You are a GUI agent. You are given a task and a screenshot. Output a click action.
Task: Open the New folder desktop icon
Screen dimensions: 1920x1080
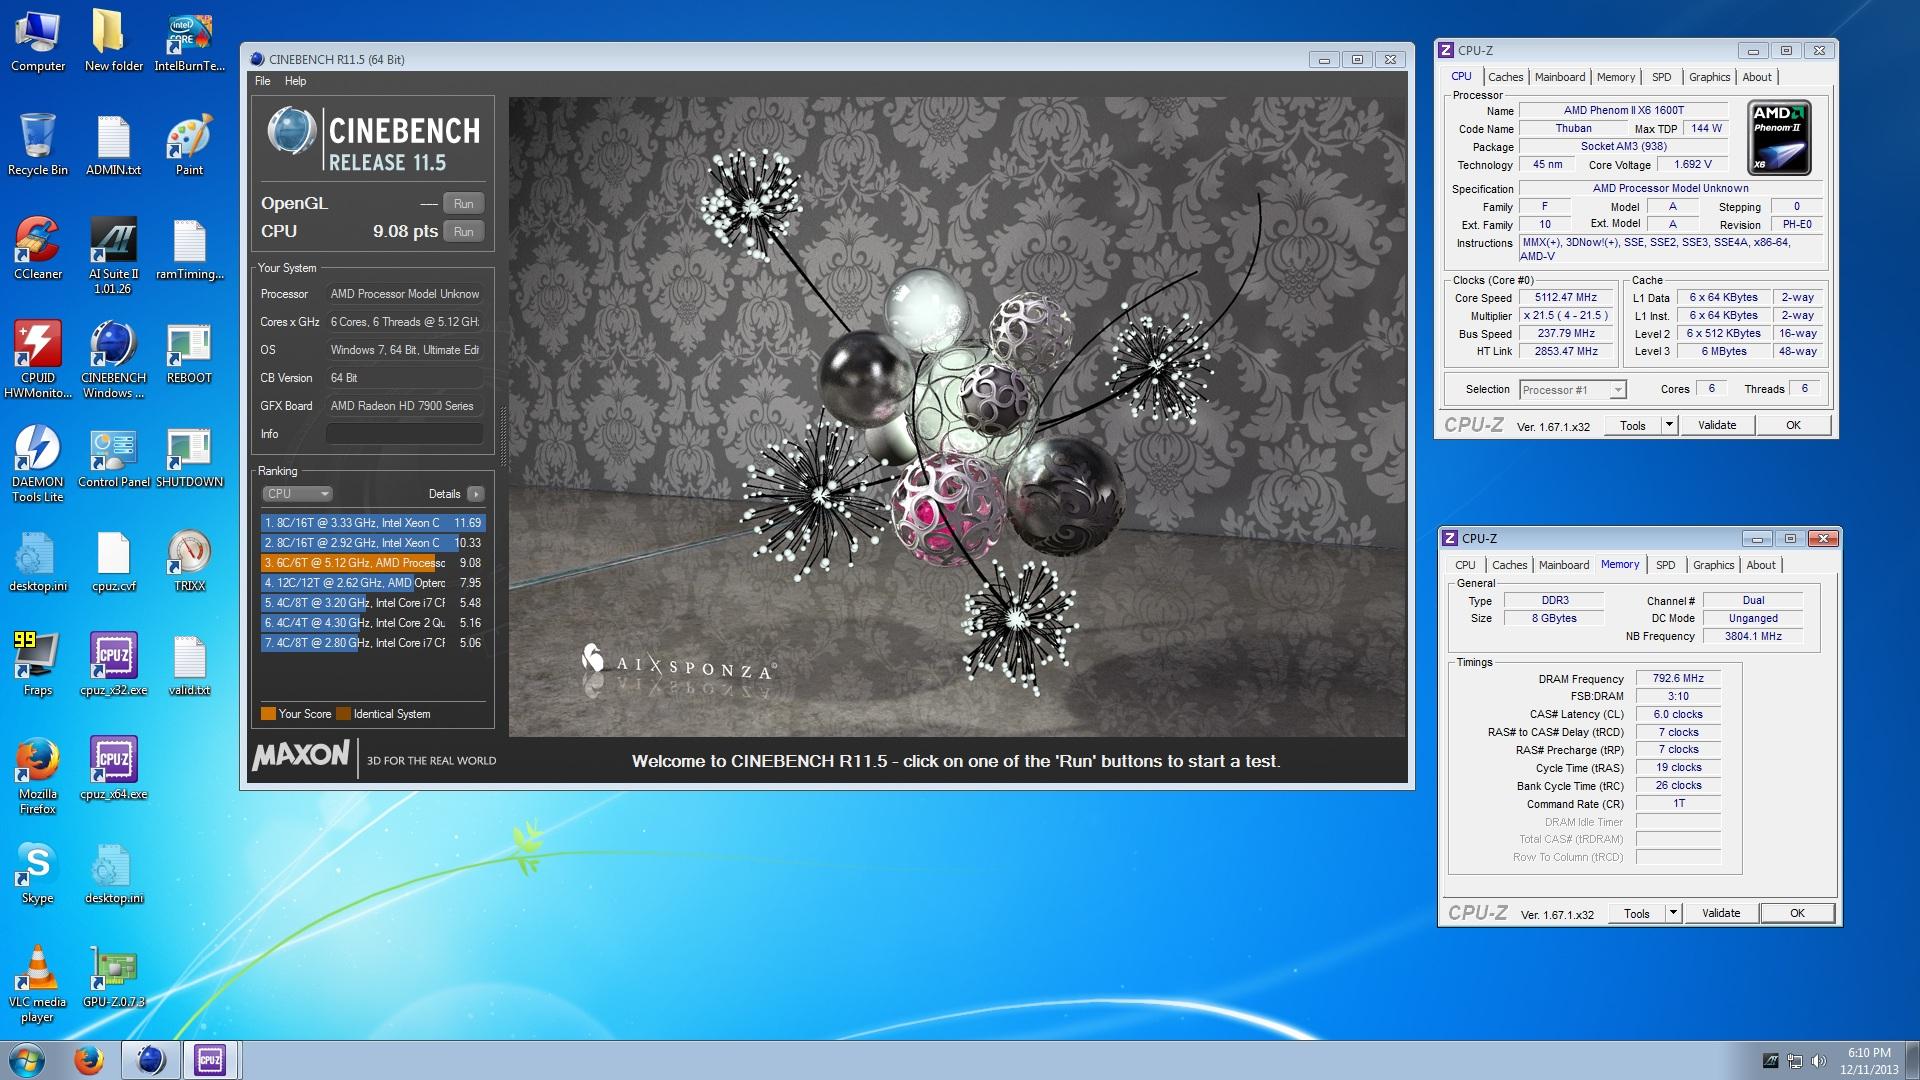point(113,42)
